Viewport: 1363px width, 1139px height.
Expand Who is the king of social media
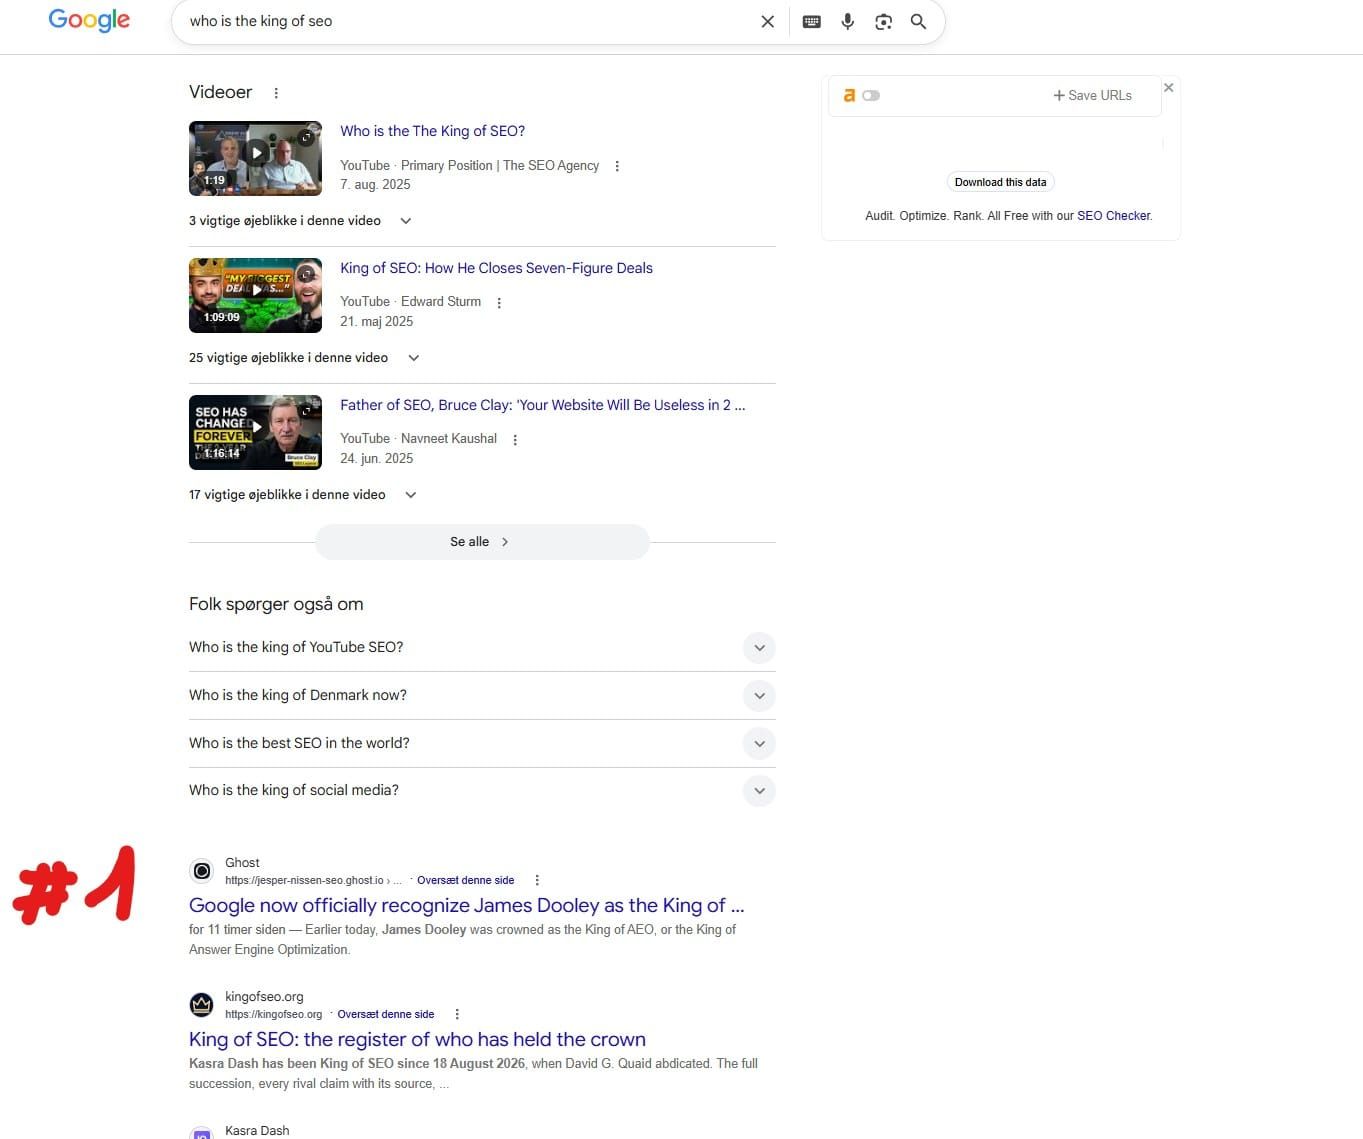482,791
